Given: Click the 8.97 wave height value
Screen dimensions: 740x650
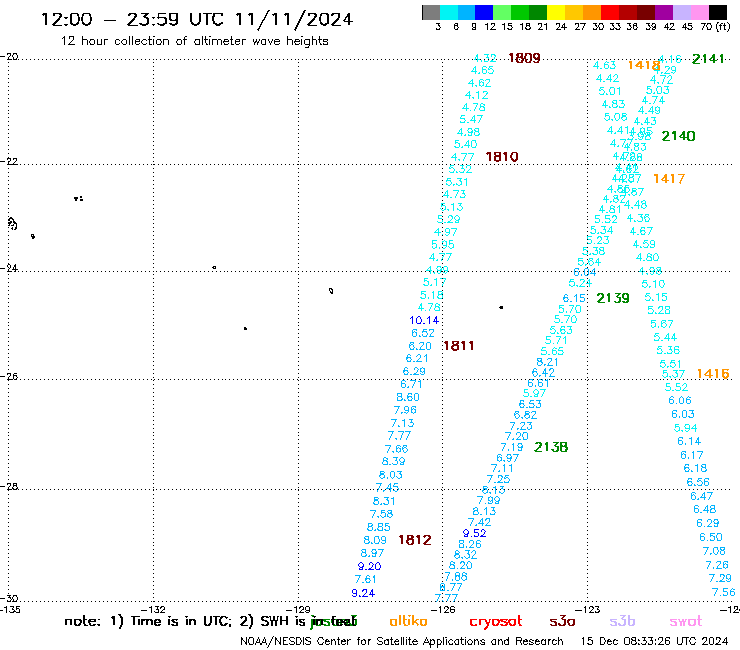Looking at the screenshot, I should (372, 553).
